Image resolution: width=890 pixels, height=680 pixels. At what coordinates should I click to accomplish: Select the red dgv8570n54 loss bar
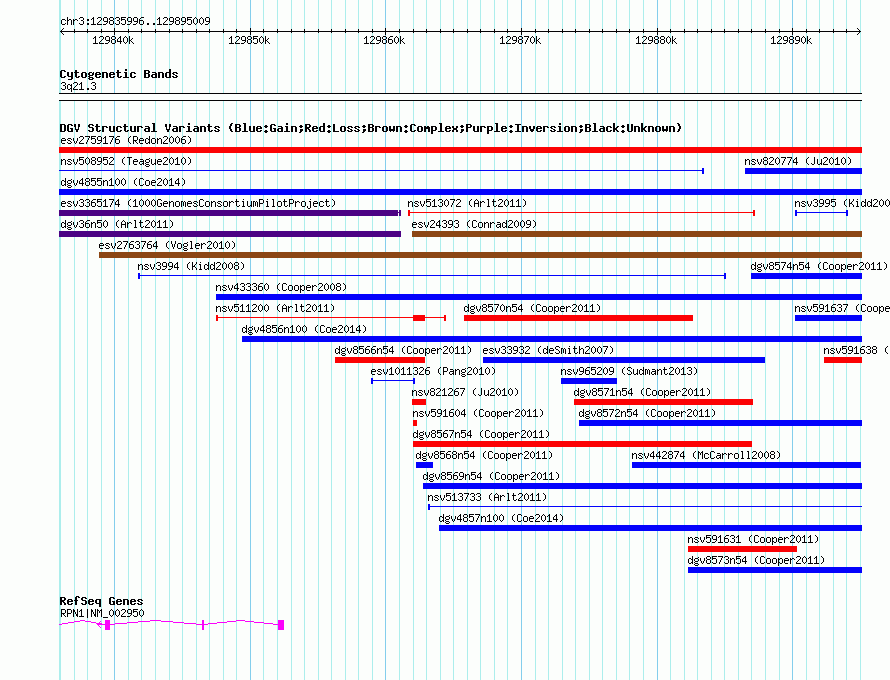point(578,318)
